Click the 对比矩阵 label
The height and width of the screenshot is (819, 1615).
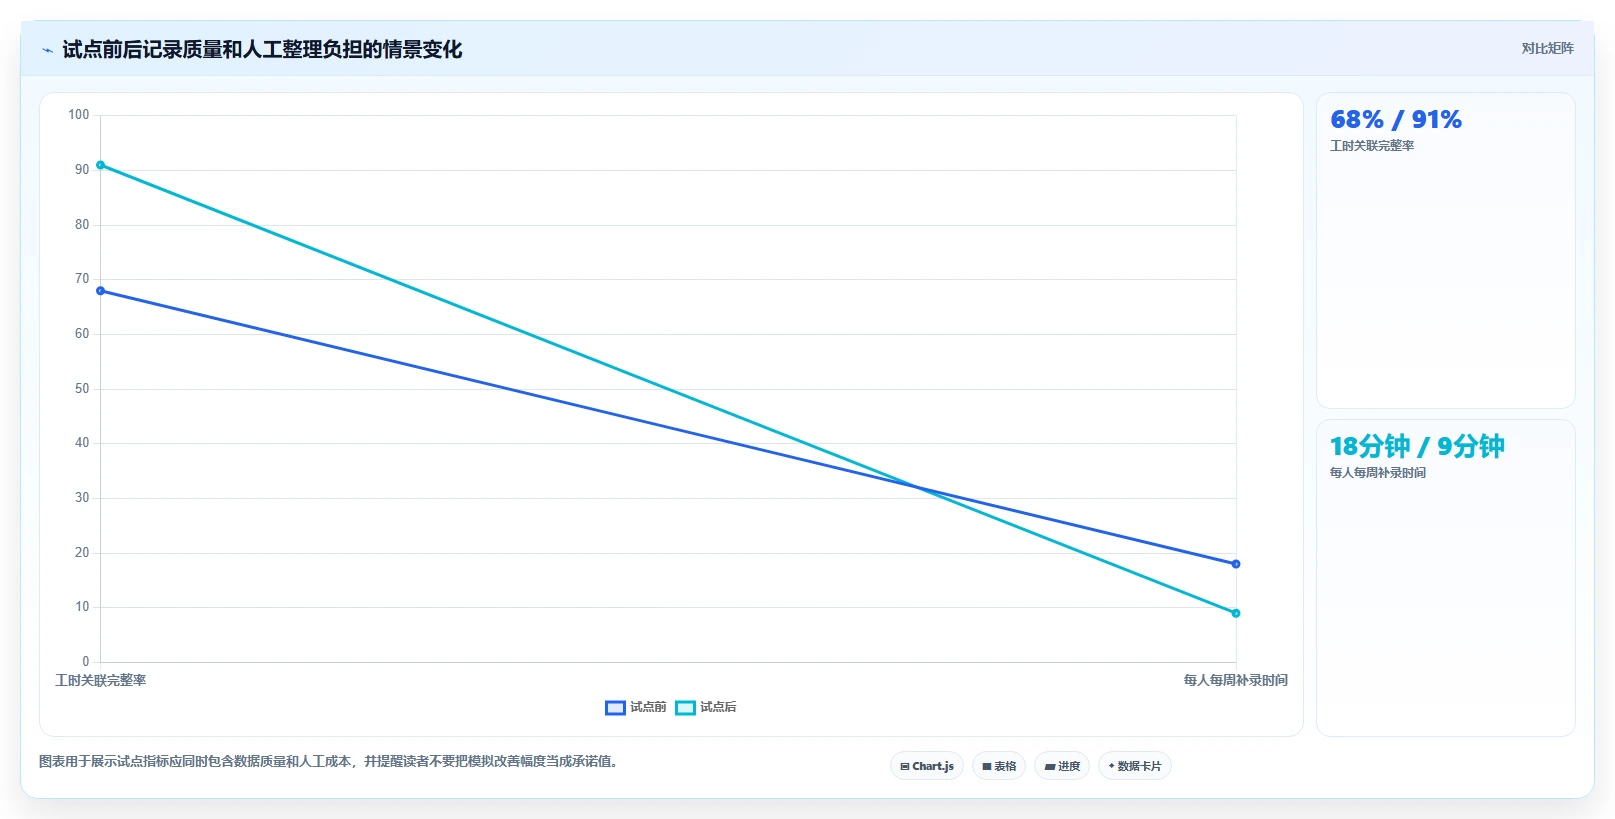pos(1547,48)
